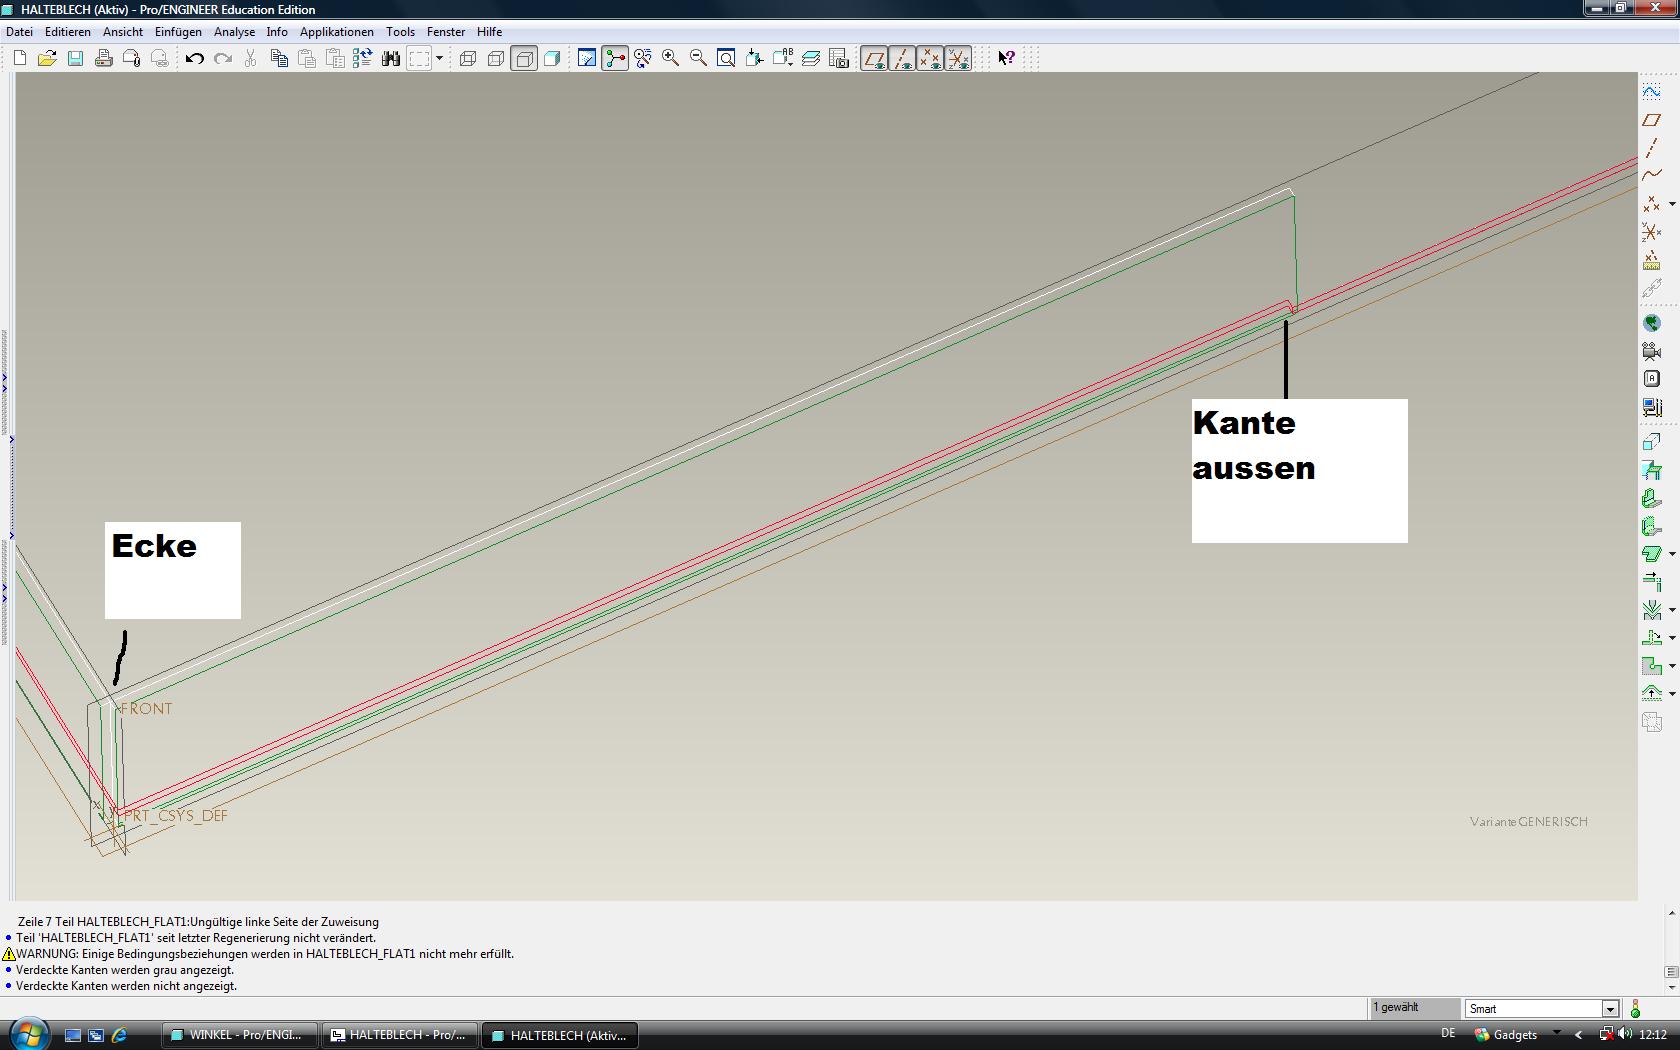This screenshot has width=1680, height=1050.
Task: Expand the sheet metal bend tool flyout
Action: [1672, 610]
